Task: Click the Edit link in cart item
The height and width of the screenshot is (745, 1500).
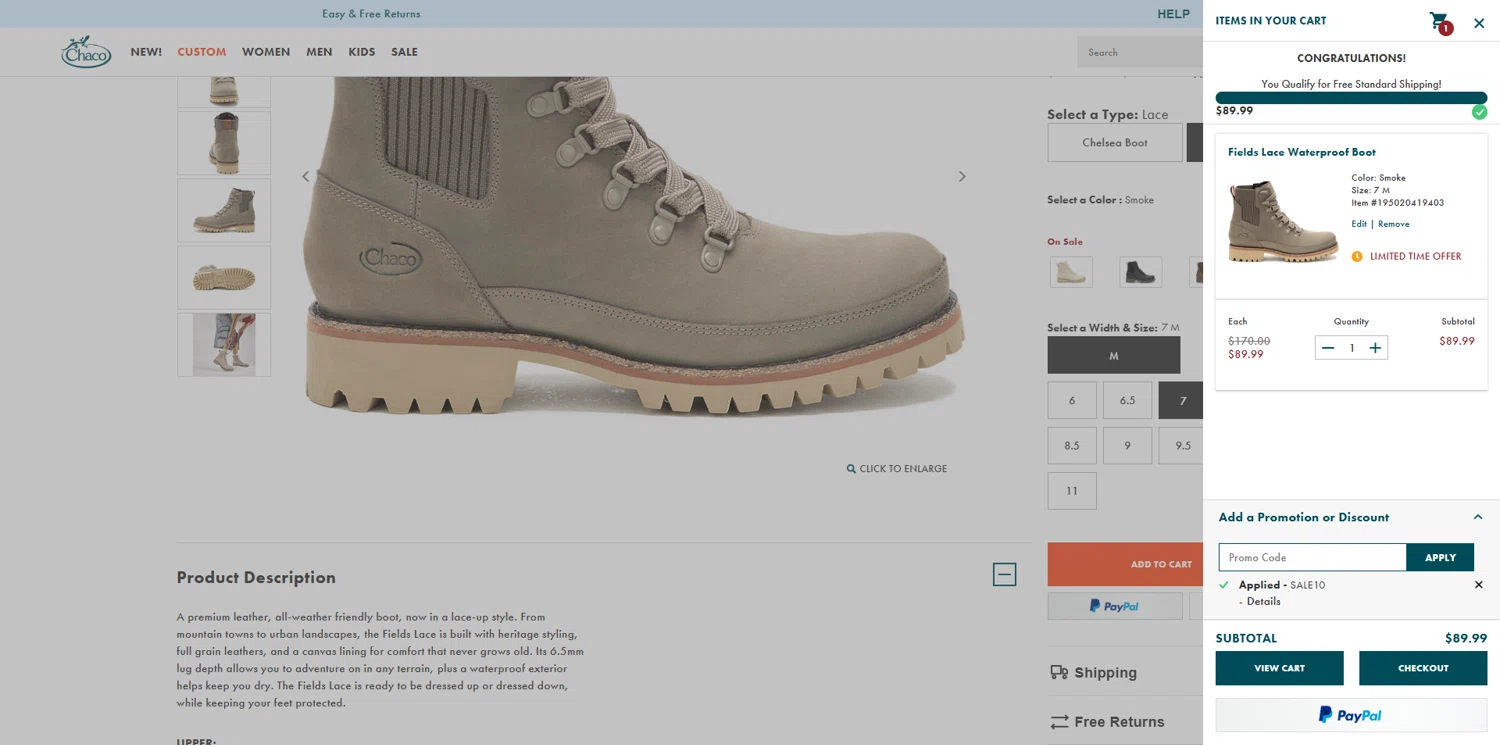Action: coord(1359,224)
